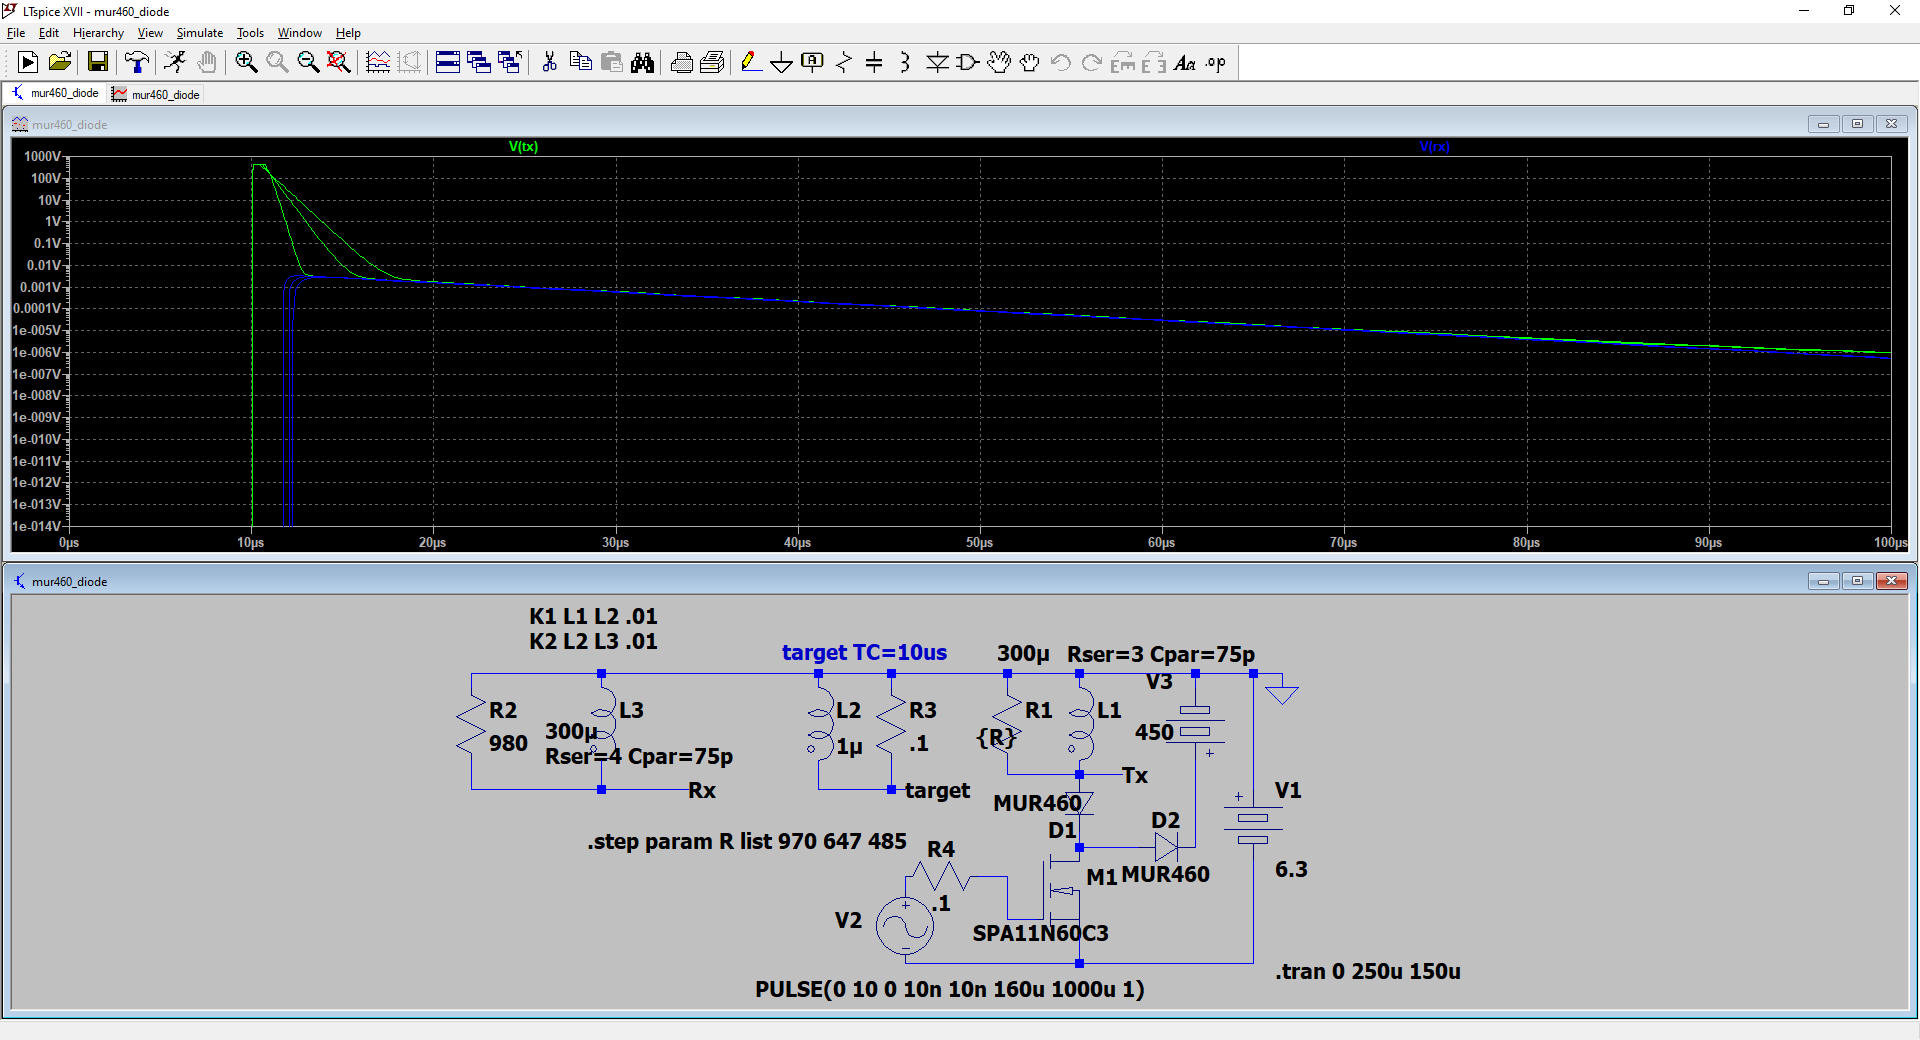Viewport: 1920px width, 1040px height.
Task: Open the Control Panel hammer icon
Action: click(136, 62)
